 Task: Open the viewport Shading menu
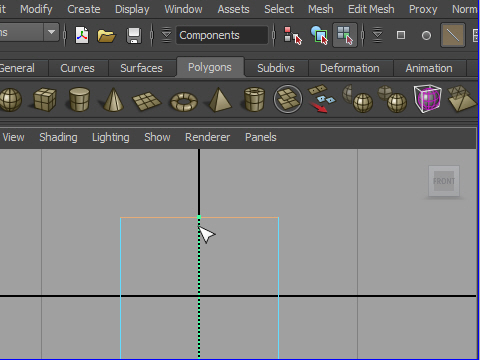(x=58, y=137)
